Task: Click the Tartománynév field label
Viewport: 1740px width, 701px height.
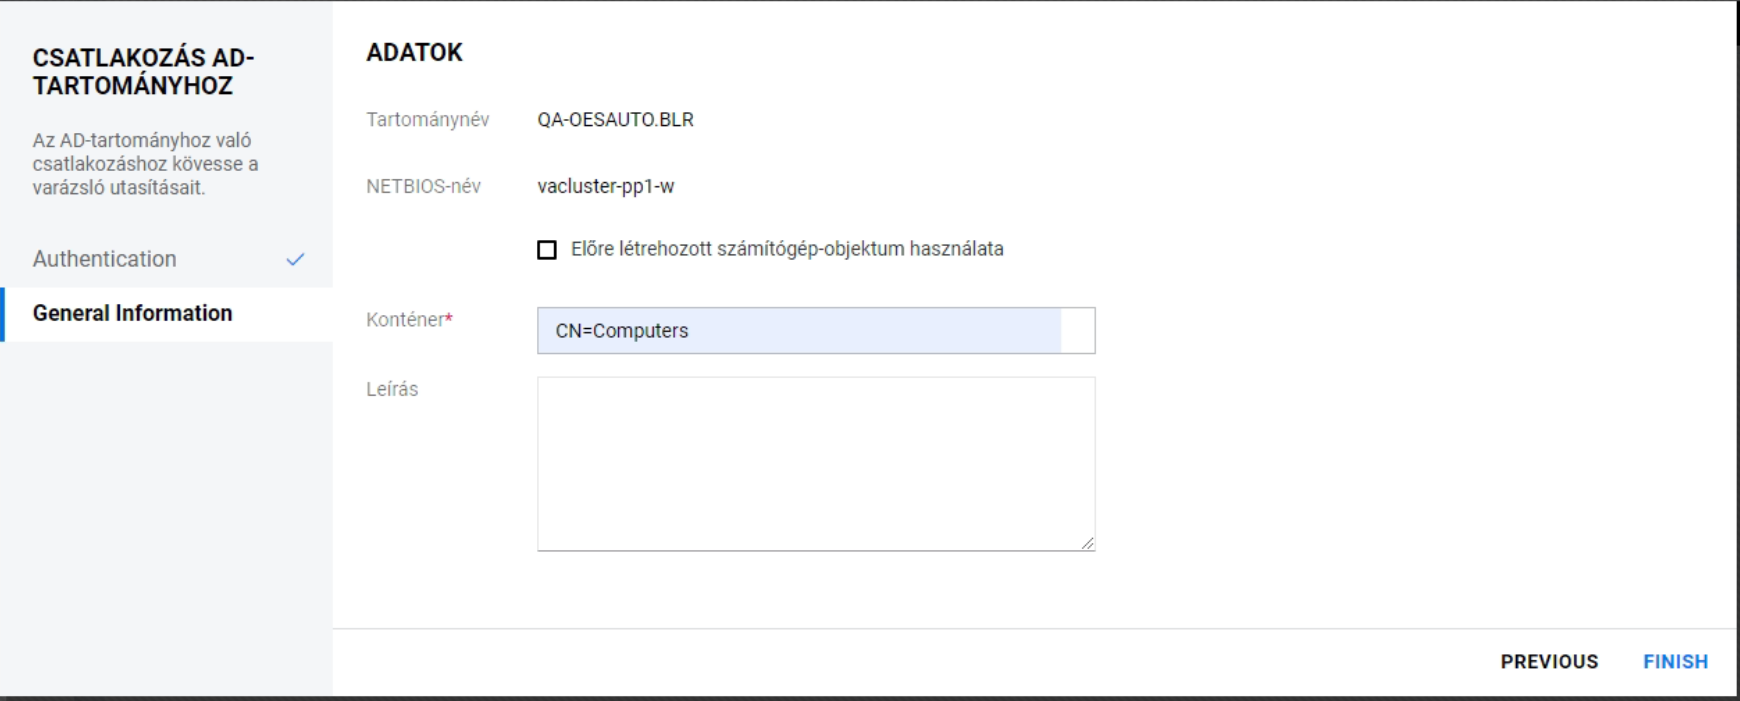Action: tap(428, 120)
